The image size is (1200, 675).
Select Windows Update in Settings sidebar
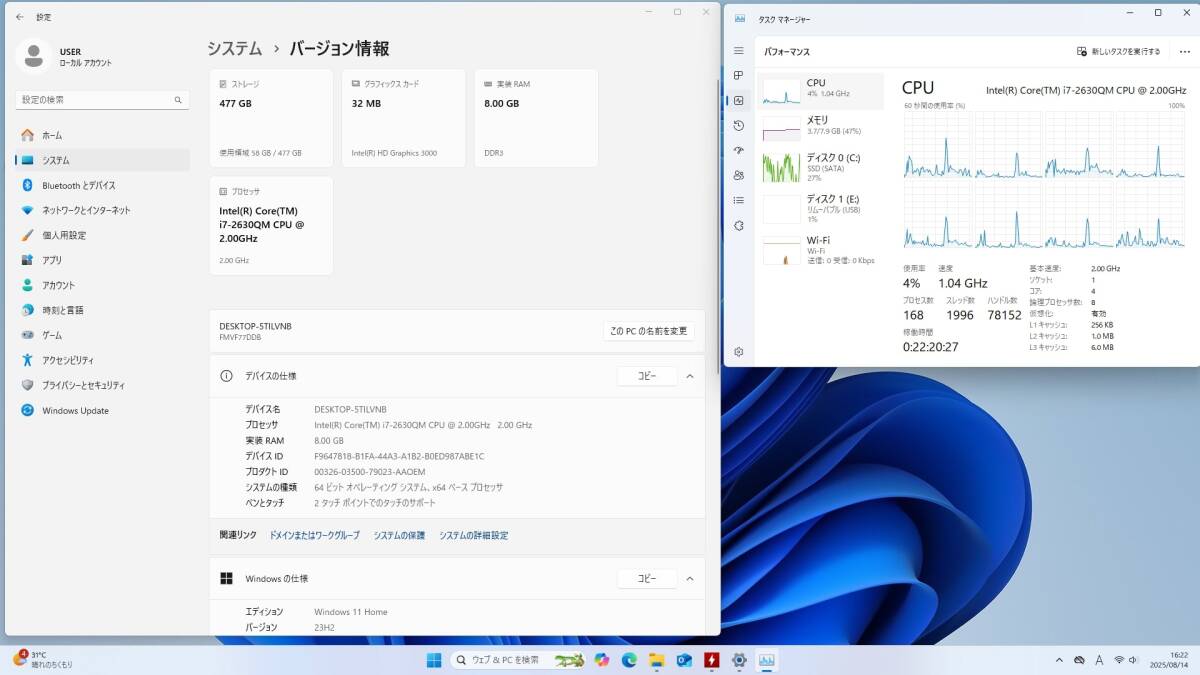click(75, 410)
